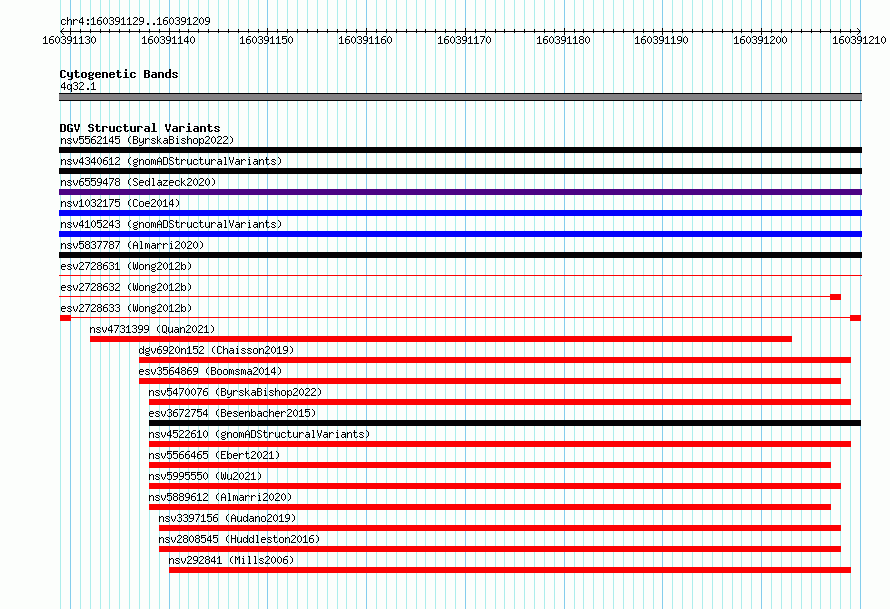This screenshot has height=609, width=890.
Task: Click the chr4:160391129..160391209 region label
Action: click(135, 21)
